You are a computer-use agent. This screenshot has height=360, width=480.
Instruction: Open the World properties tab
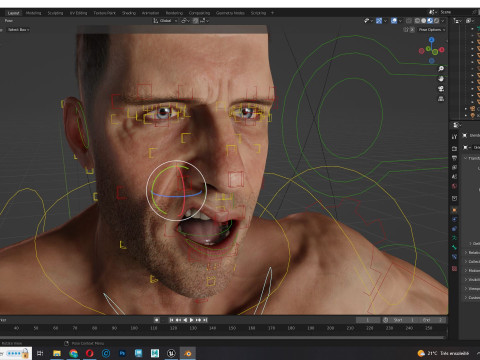[x=454, y=186]
